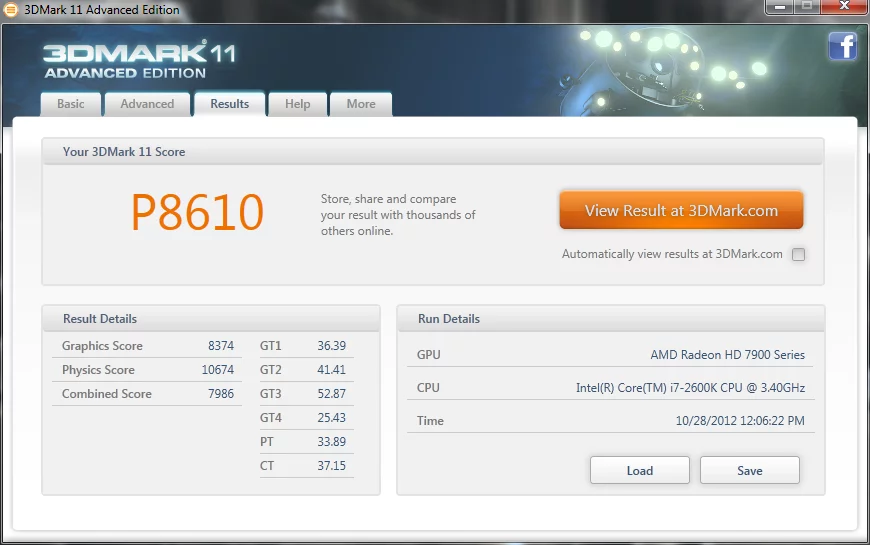This screenshot has width=870, height=545.
Task: Click the Facebook share icon
Action: click(x=843, y=46)
